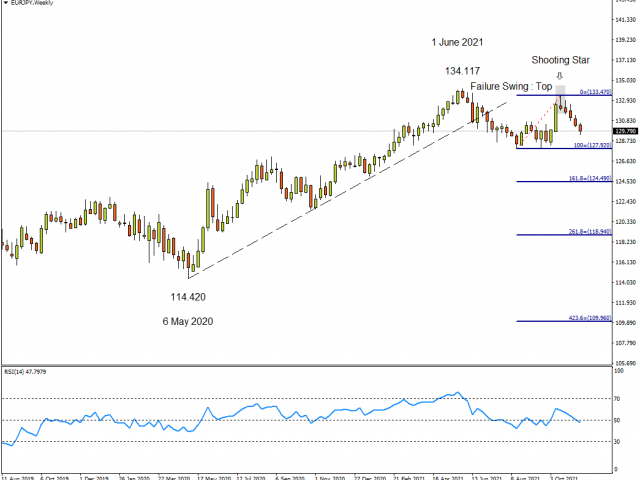The width and height of the screenshot is (640, 480).
Task: Select the "1 June 2021" date annotation
Action: click(457, 42)
